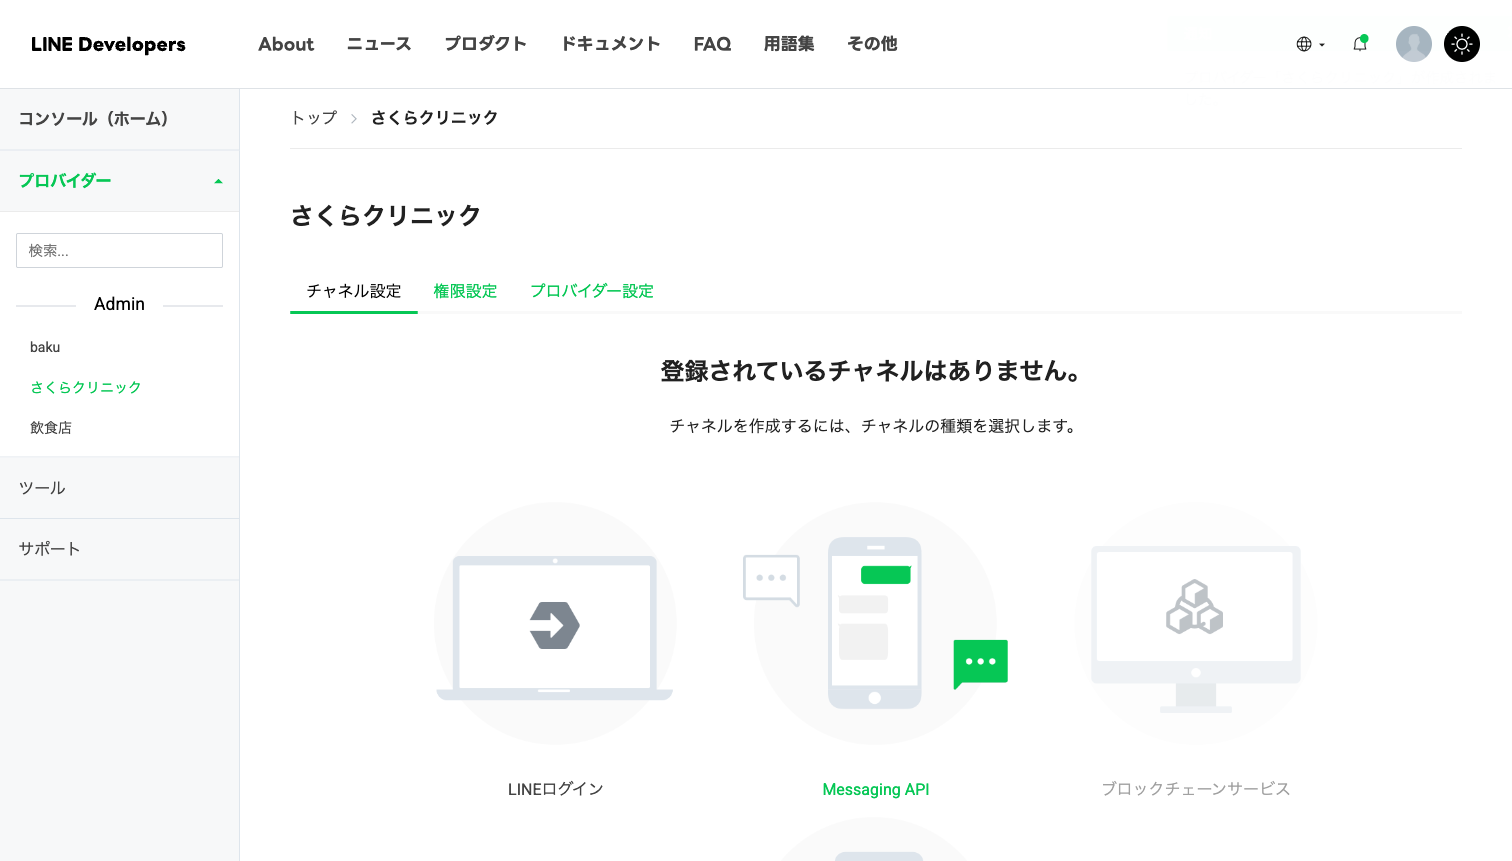This screenshot has width=1512, height=861.
Task: Switch to the チャネル設定 tab
Action: tap(353, 291)
